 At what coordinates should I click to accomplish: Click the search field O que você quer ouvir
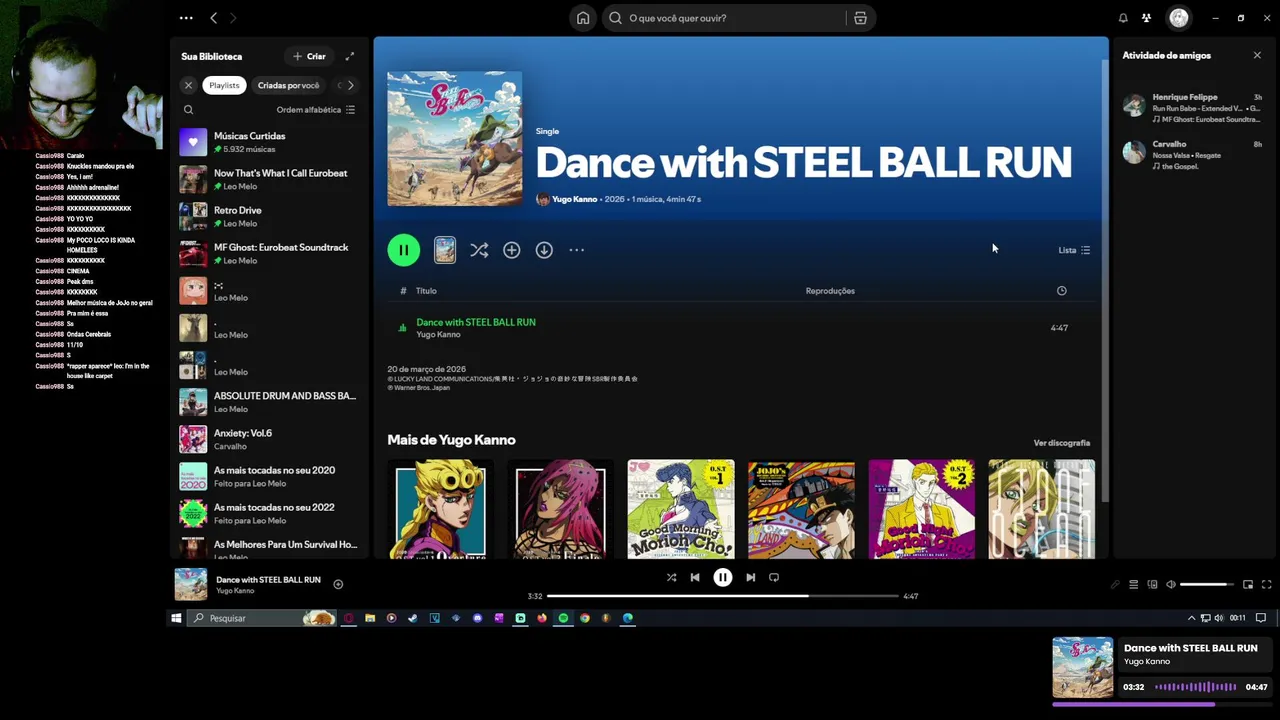724,18
